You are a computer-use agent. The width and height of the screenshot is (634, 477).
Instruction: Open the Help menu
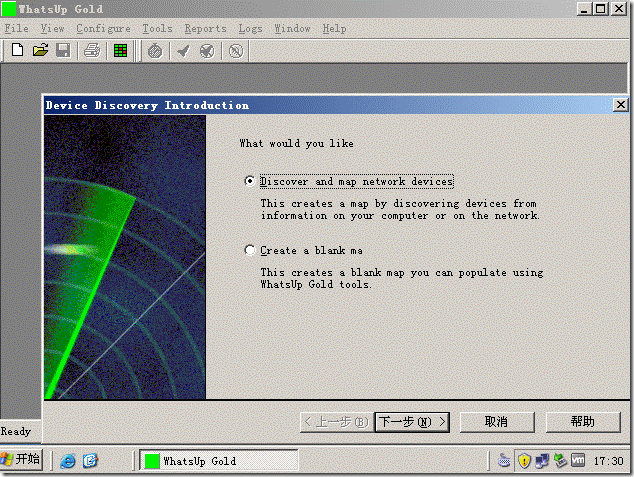(x=334, y=29)
